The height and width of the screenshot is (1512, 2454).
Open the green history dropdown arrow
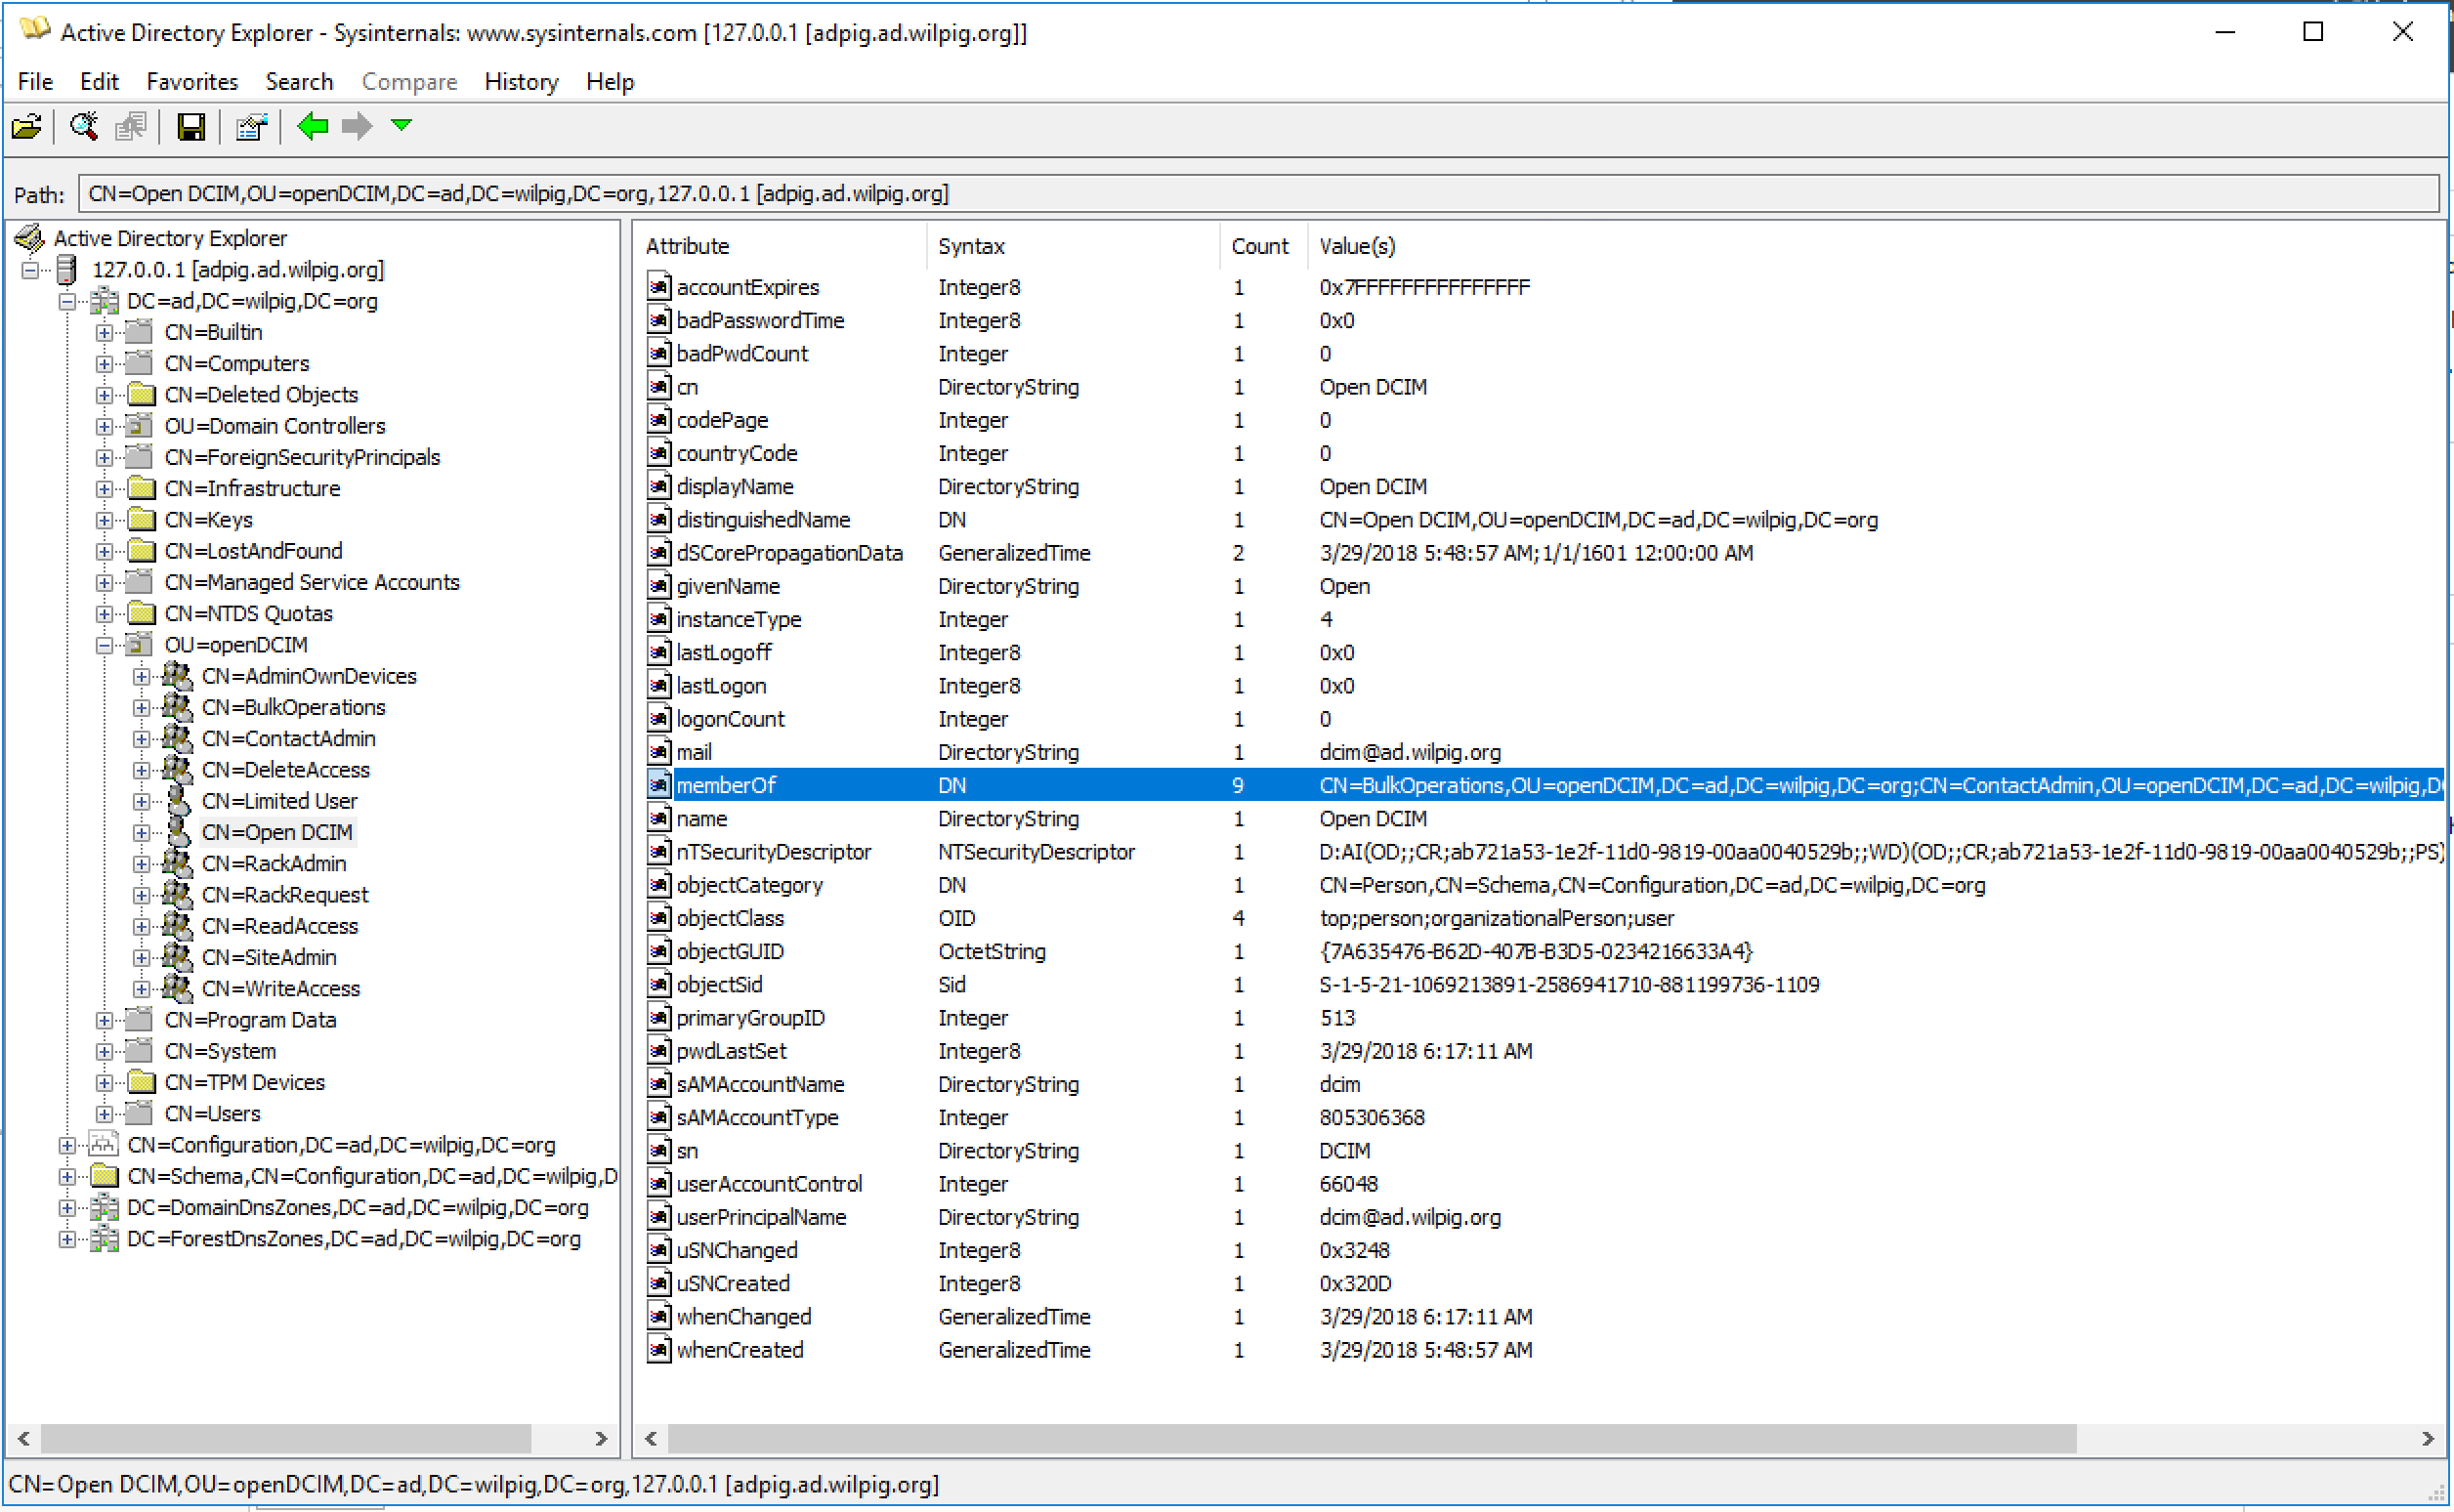coord(401,126)
